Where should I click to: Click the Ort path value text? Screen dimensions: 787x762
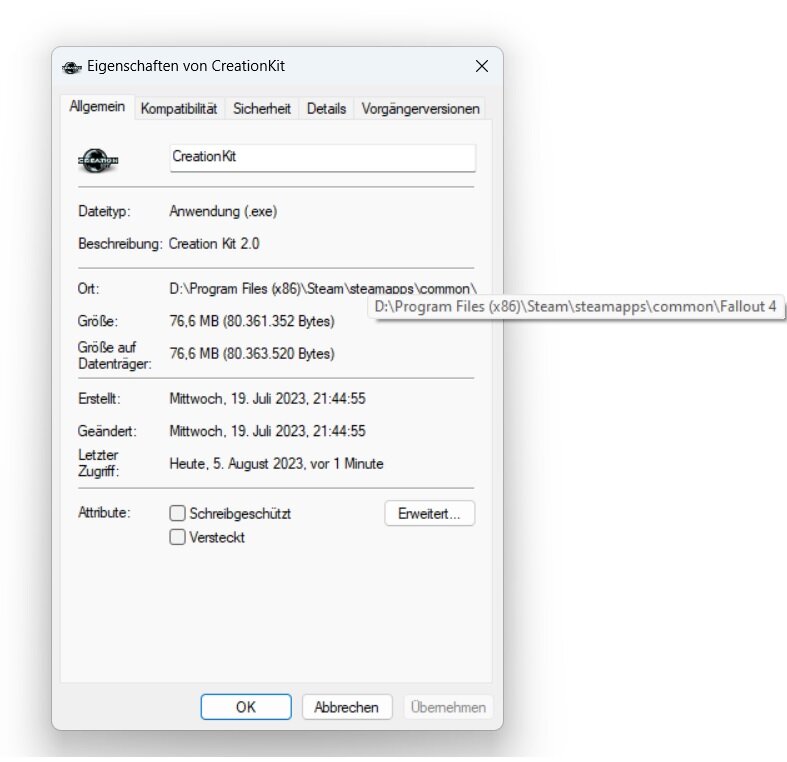323,289
